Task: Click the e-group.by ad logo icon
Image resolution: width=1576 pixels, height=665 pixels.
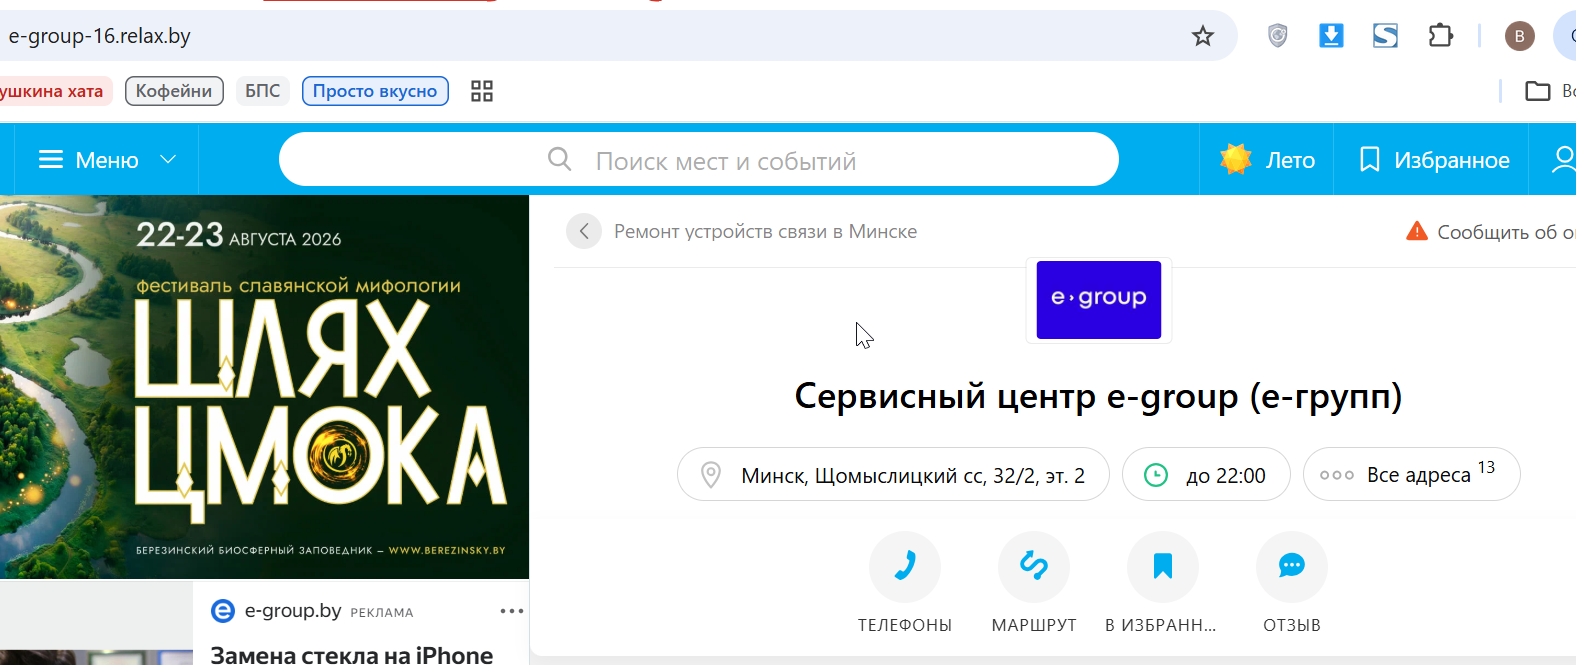Action: pyautogui.click(x=223, y=611)
